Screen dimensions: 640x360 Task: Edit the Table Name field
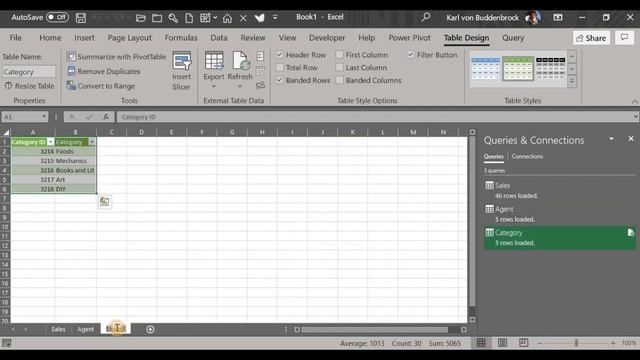pyautogui.click(x=29, y=72)
